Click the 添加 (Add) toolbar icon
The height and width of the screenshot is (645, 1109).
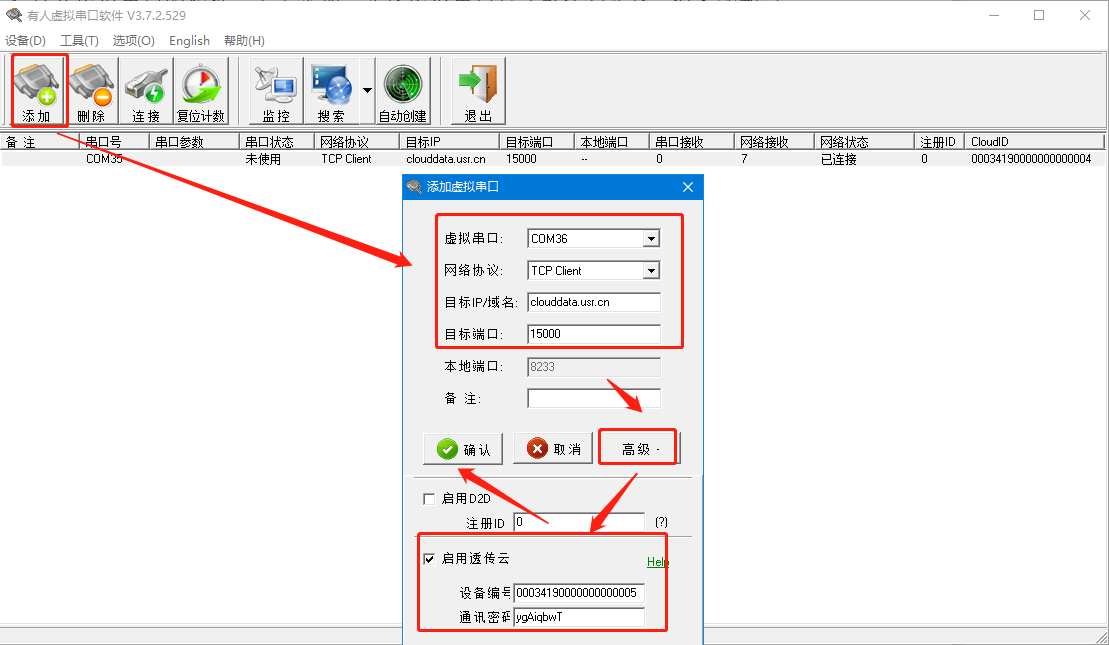pyautogui.click(x=38, y=90)
